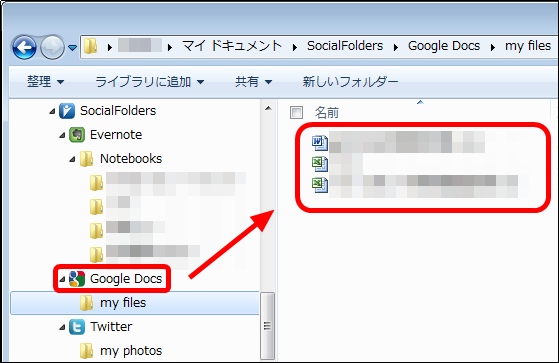Navigate to マイ ドキュメント in the address bar
The width and height of the screenshot is (559, 363).
tap(232, 46)
